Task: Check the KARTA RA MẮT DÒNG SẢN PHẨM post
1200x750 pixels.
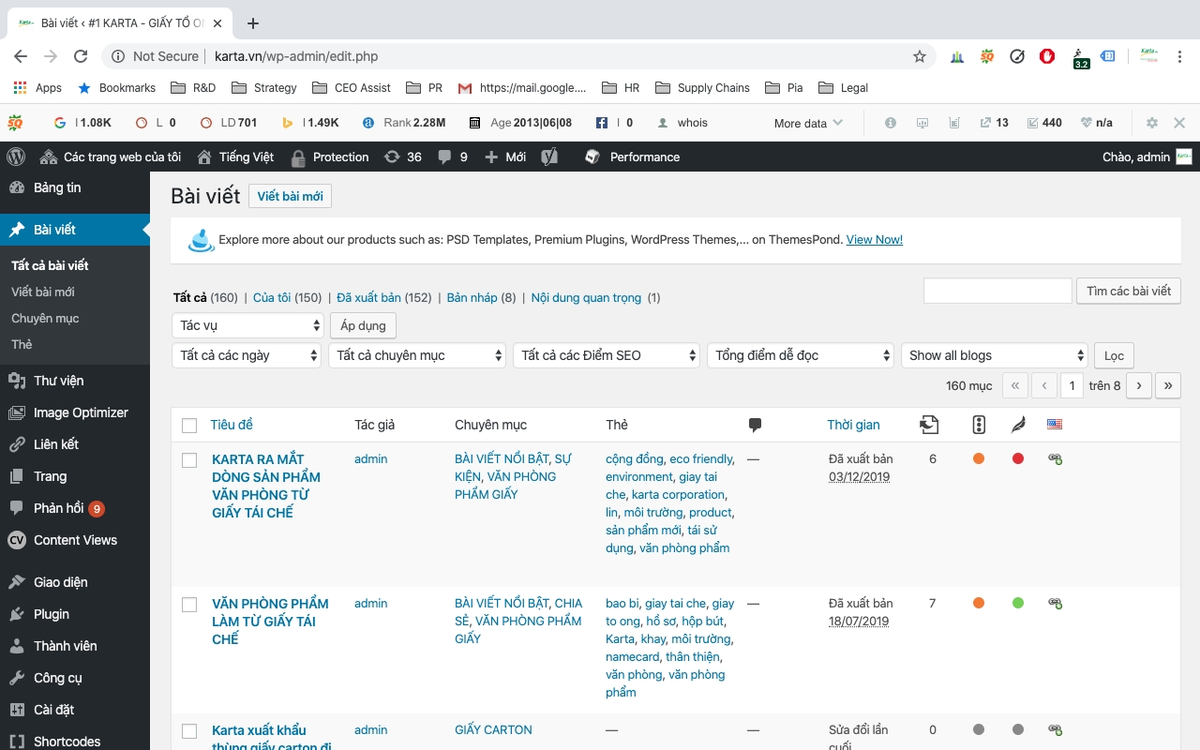Action: (x=190, y=460)
